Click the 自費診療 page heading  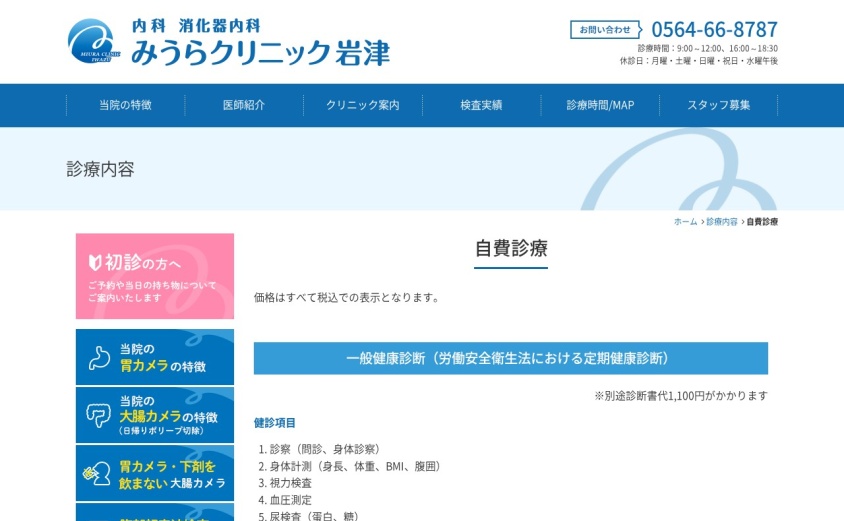[x=511, y=249]
